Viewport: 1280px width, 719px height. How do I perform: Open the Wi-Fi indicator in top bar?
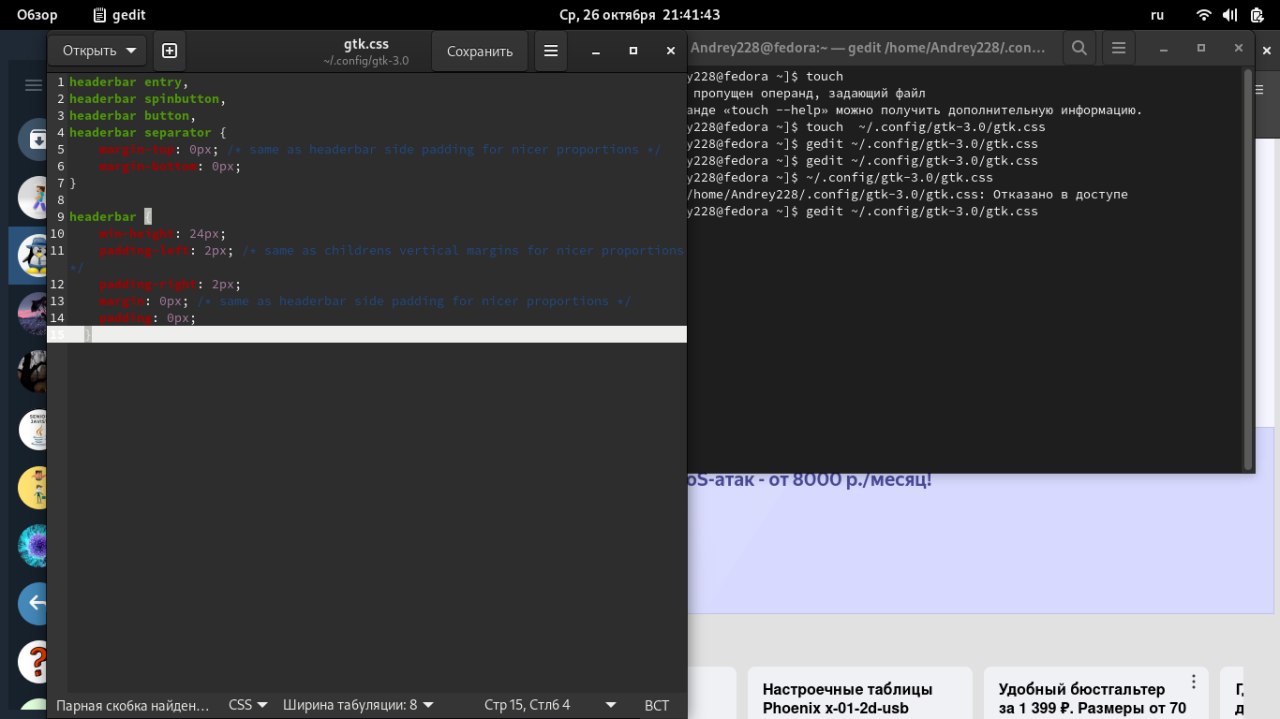click(1204, 15)
